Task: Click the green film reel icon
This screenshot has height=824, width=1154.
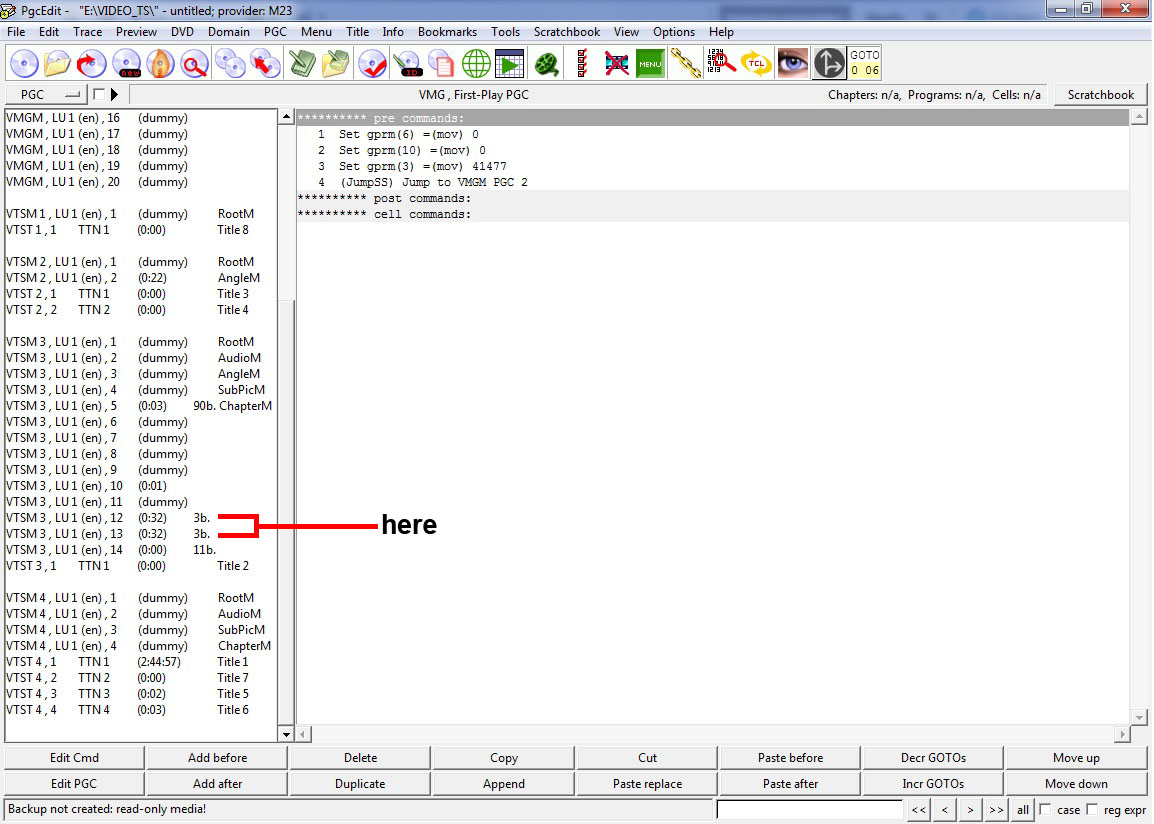Action: [x=546, y=64]
